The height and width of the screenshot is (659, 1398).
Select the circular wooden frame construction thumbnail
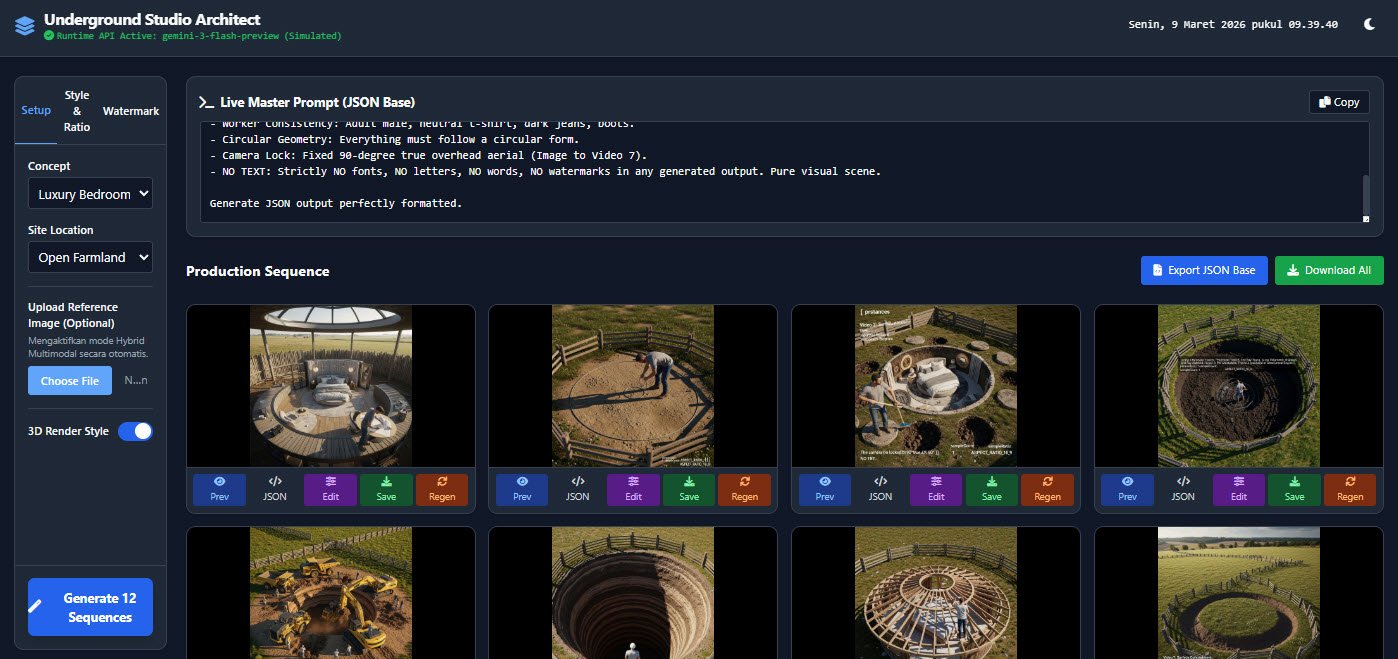[936, 593]
